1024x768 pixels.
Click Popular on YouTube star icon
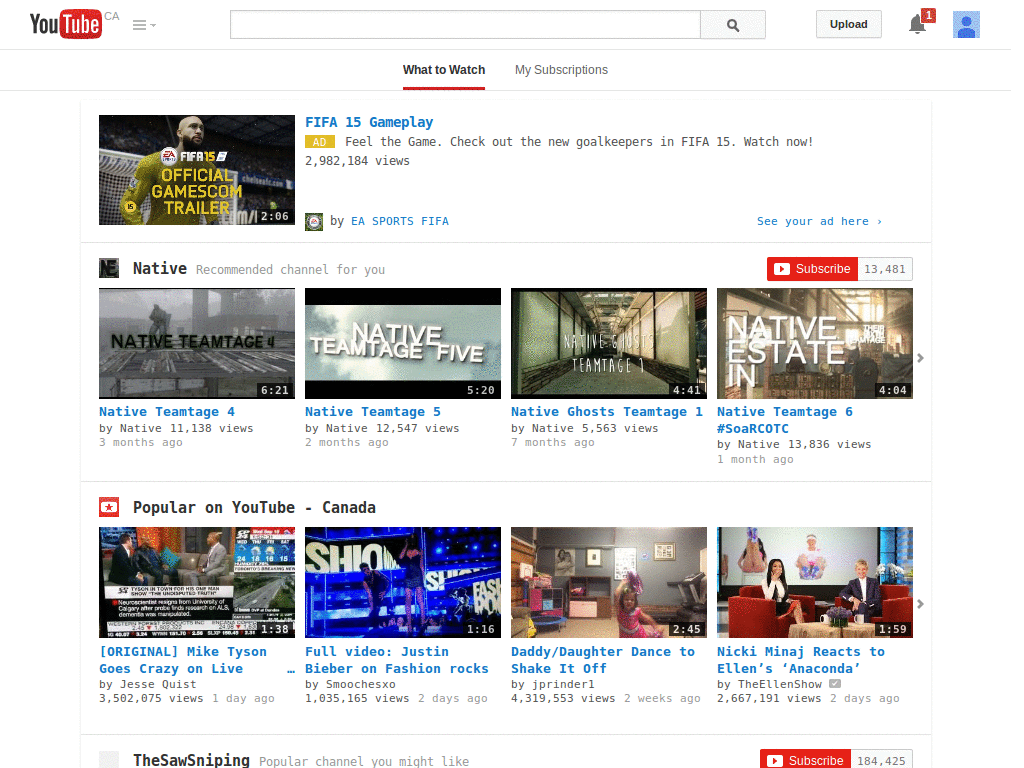[109, 507]
